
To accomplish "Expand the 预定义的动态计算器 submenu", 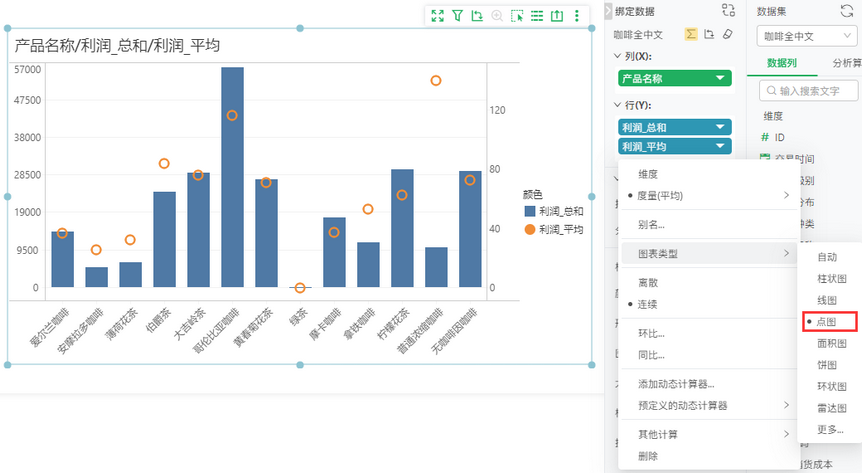I will 786,405.
